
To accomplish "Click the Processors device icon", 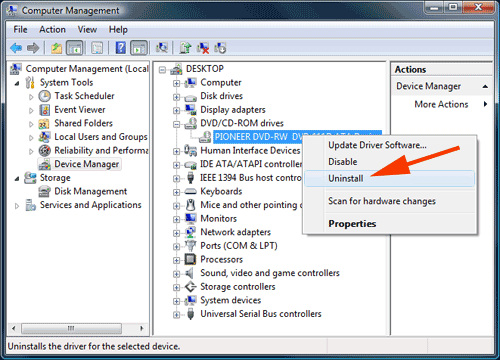I will (x=190, y=259).
